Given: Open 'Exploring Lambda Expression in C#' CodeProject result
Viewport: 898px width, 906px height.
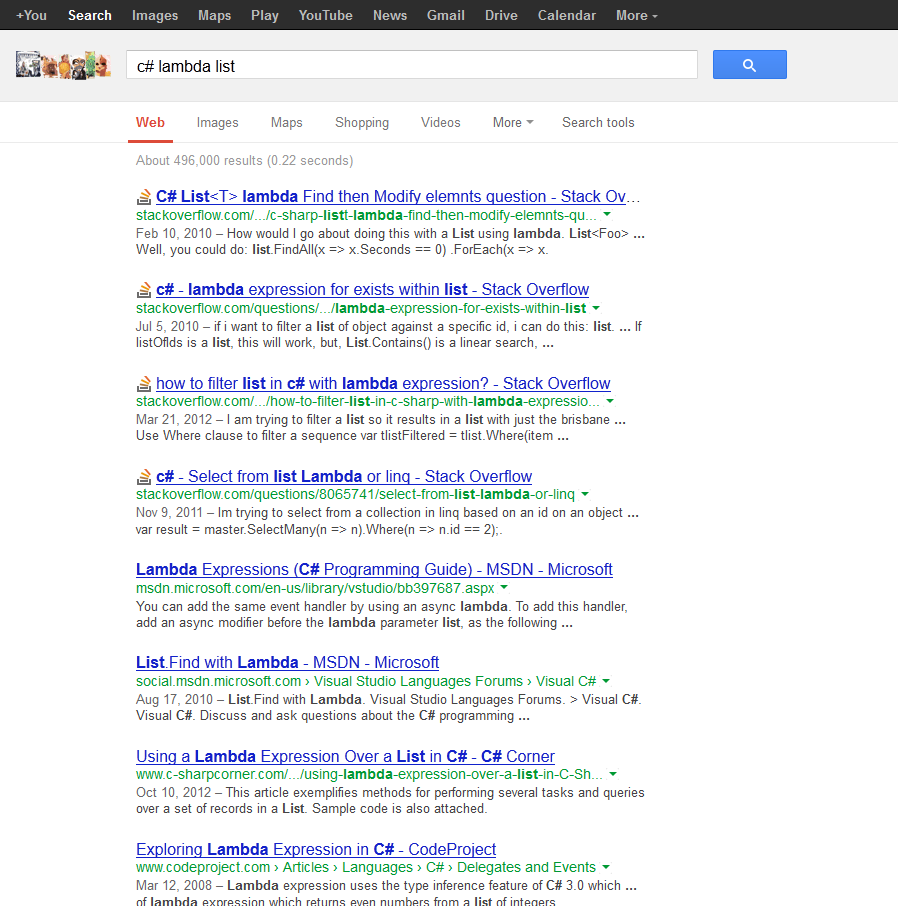Looking at the screenshot, I should [x=316, y=849].
